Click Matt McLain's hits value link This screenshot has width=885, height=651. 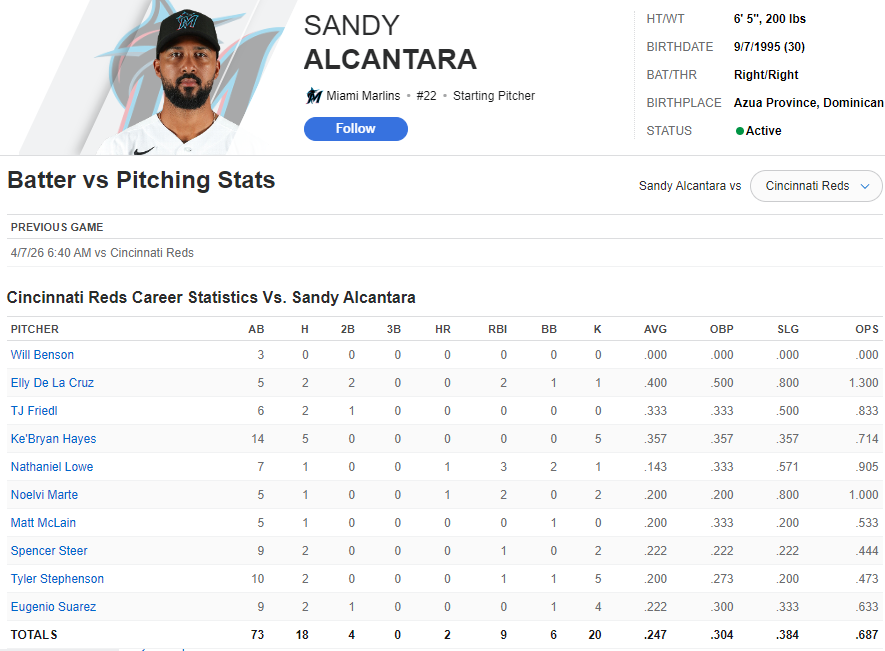coord(305,523)
